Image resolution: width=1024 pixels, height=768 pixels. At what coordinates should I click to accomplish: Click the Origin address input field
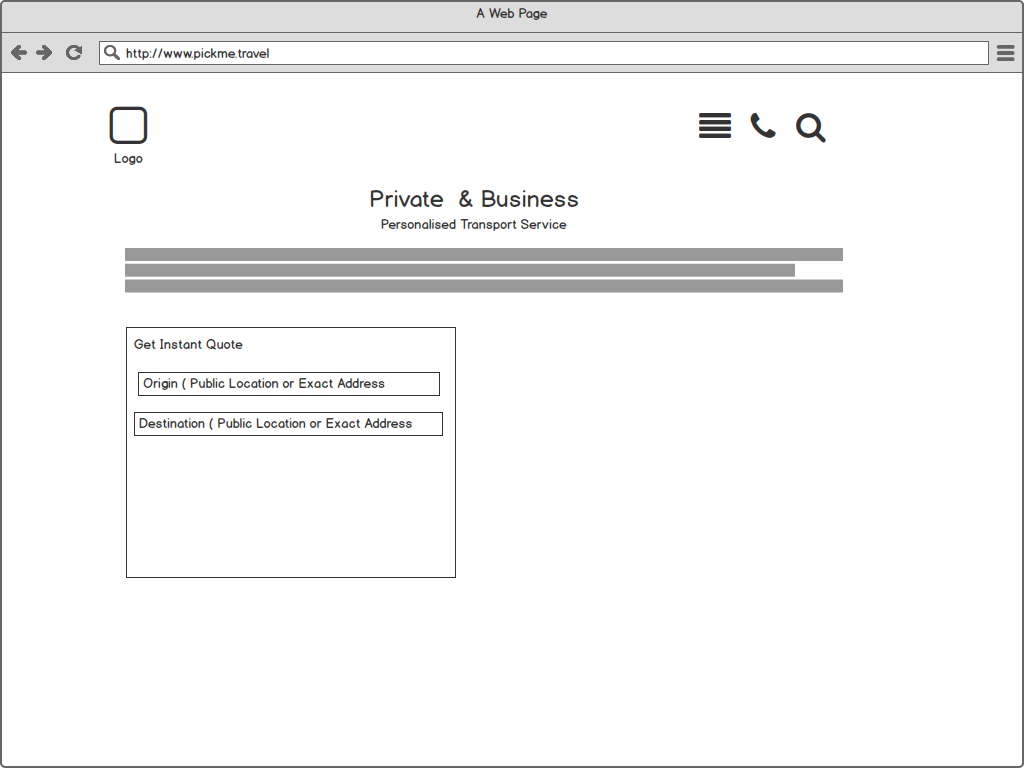[x=289, y=384]
